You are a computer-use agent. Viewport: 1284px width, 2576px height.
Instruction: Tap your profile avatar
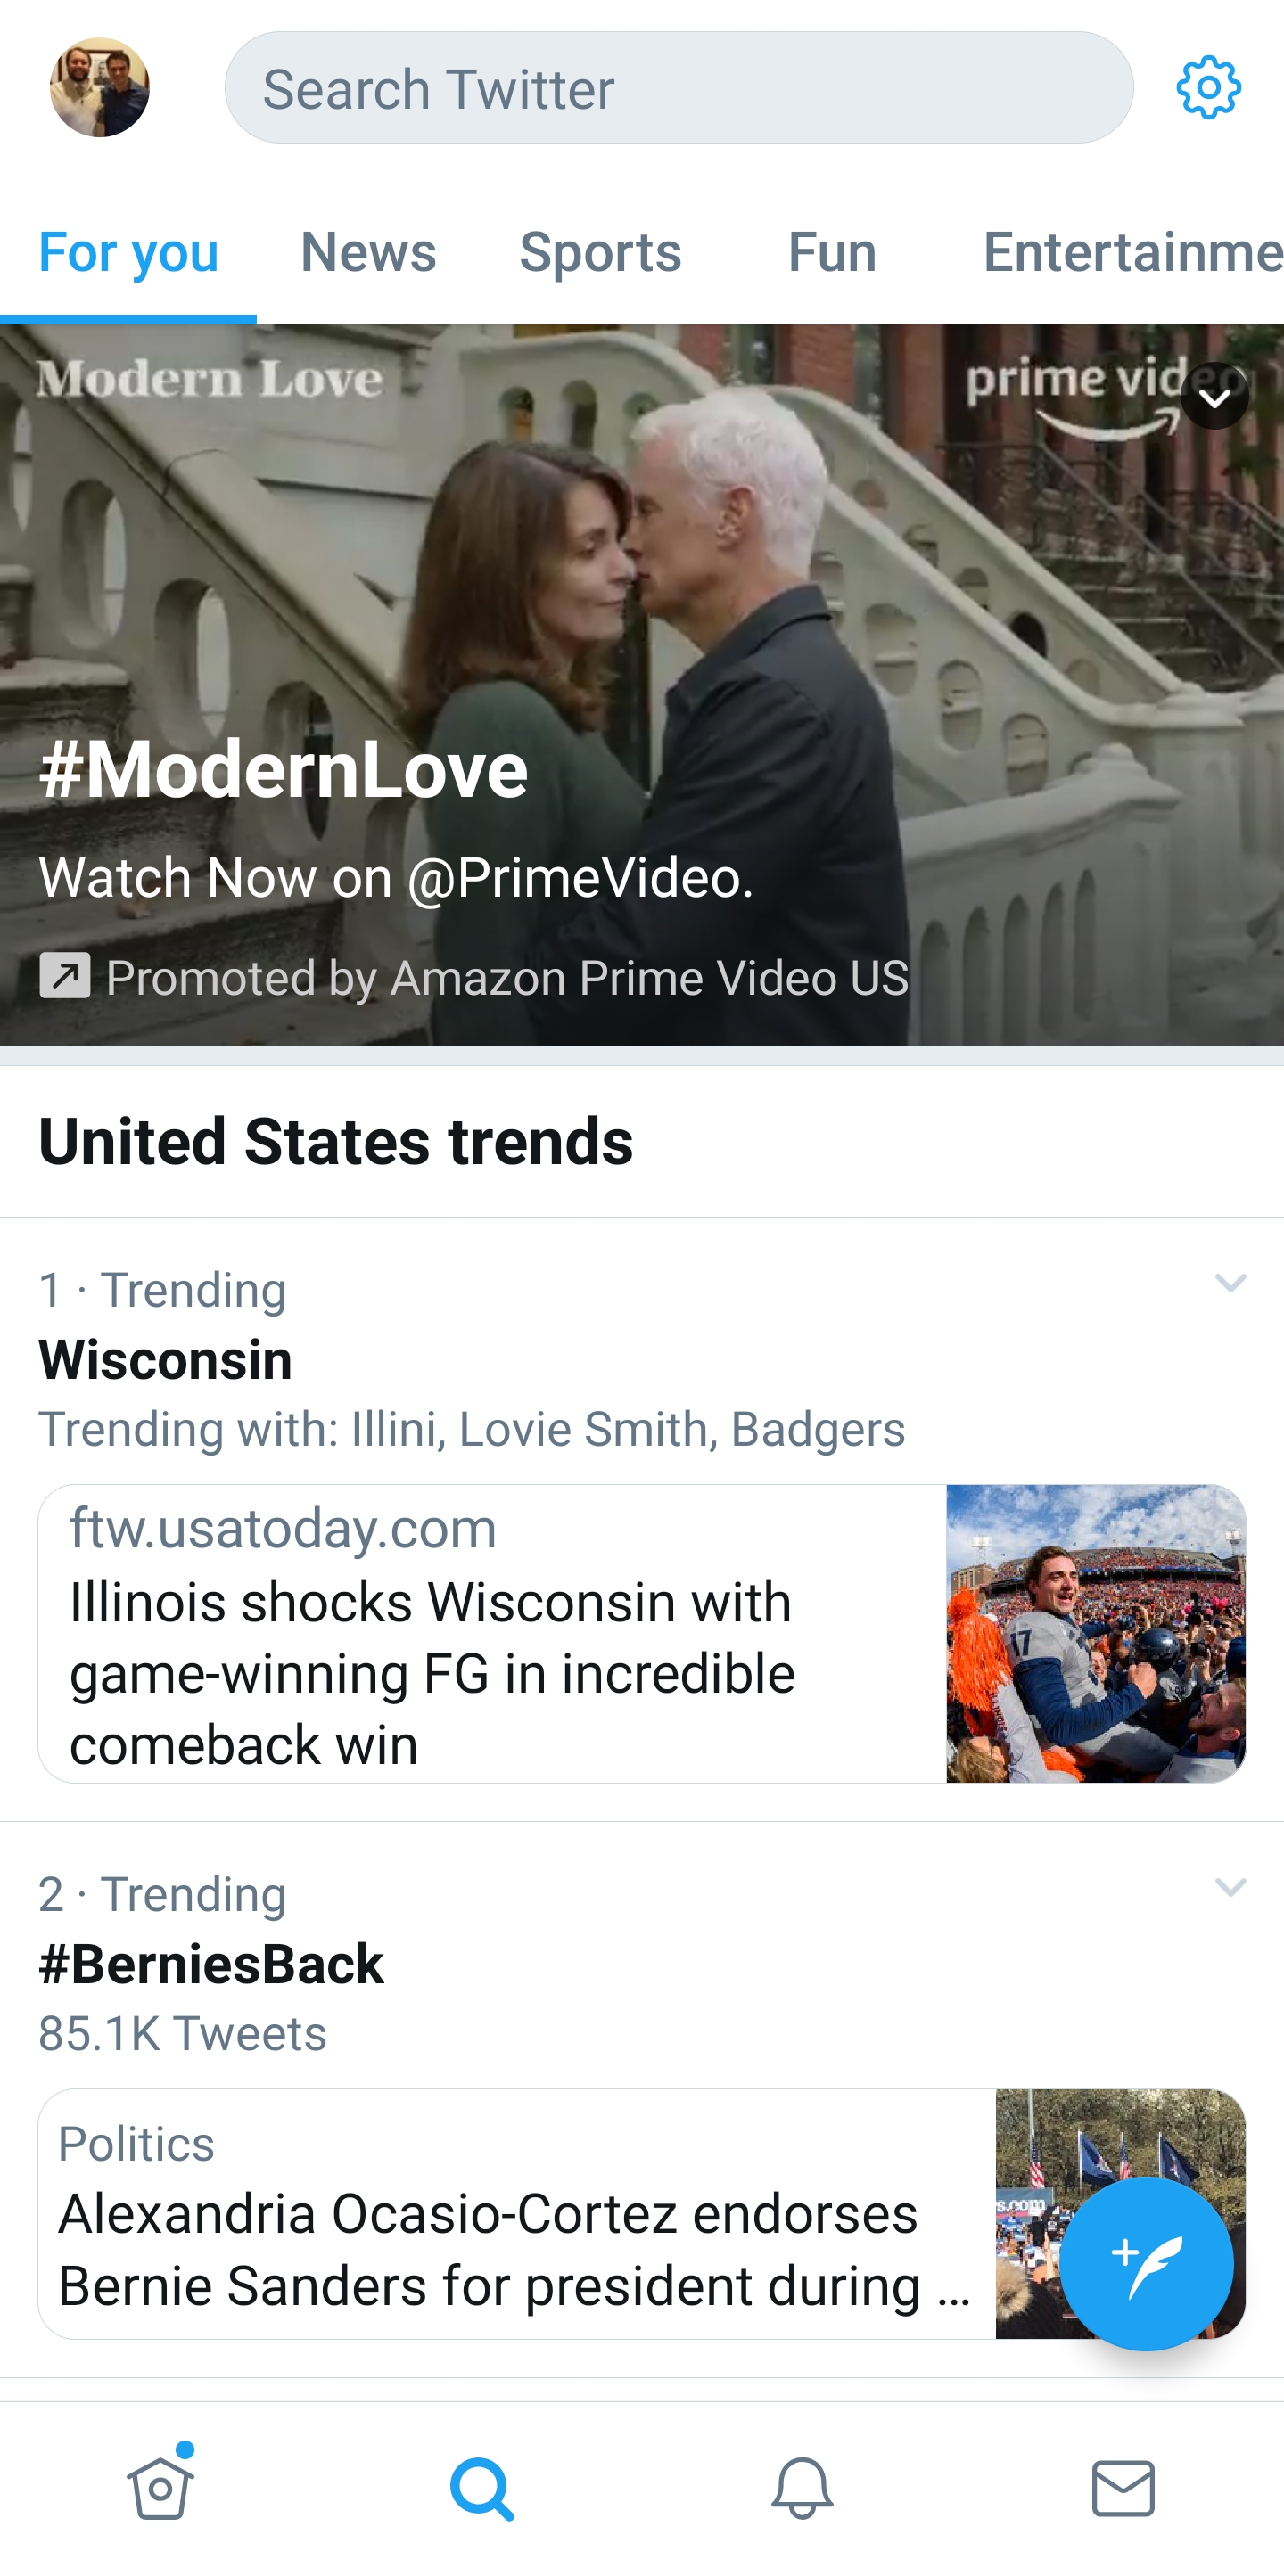tap(99, 88)
